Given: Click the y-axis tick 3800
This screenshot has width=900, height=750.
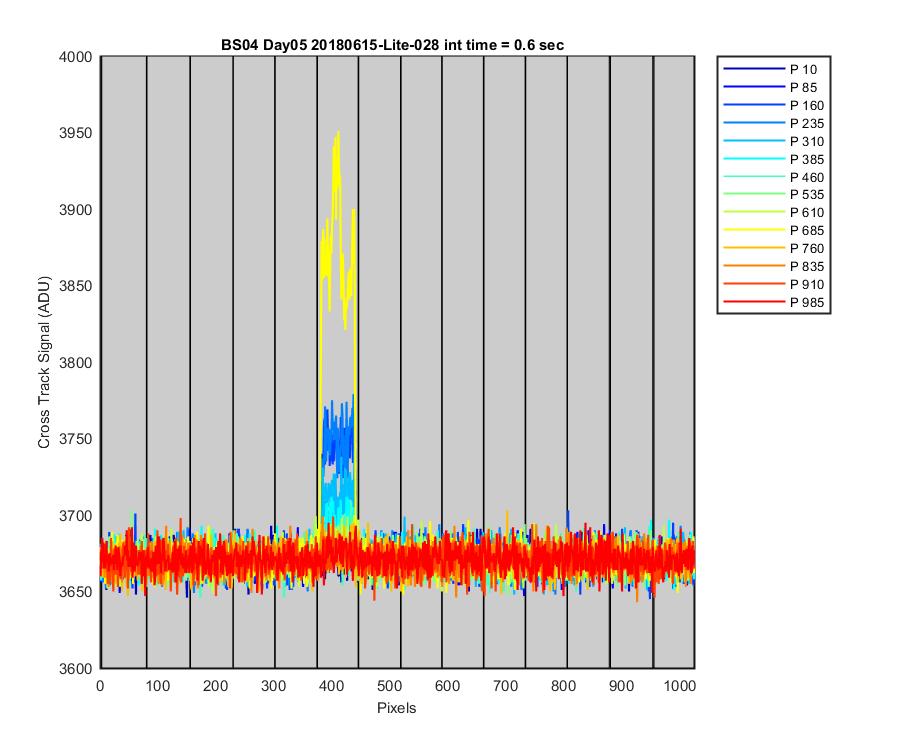Looking at the screenshot, I should coord(75,363).
